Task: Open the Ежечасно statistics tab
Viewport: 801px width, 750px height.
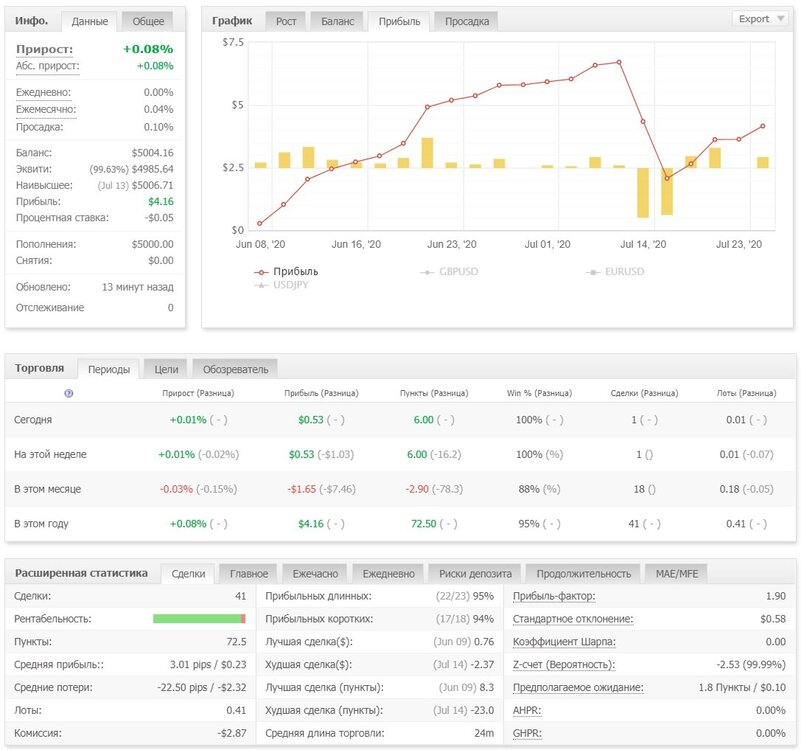Action: [x=315, y=574]
